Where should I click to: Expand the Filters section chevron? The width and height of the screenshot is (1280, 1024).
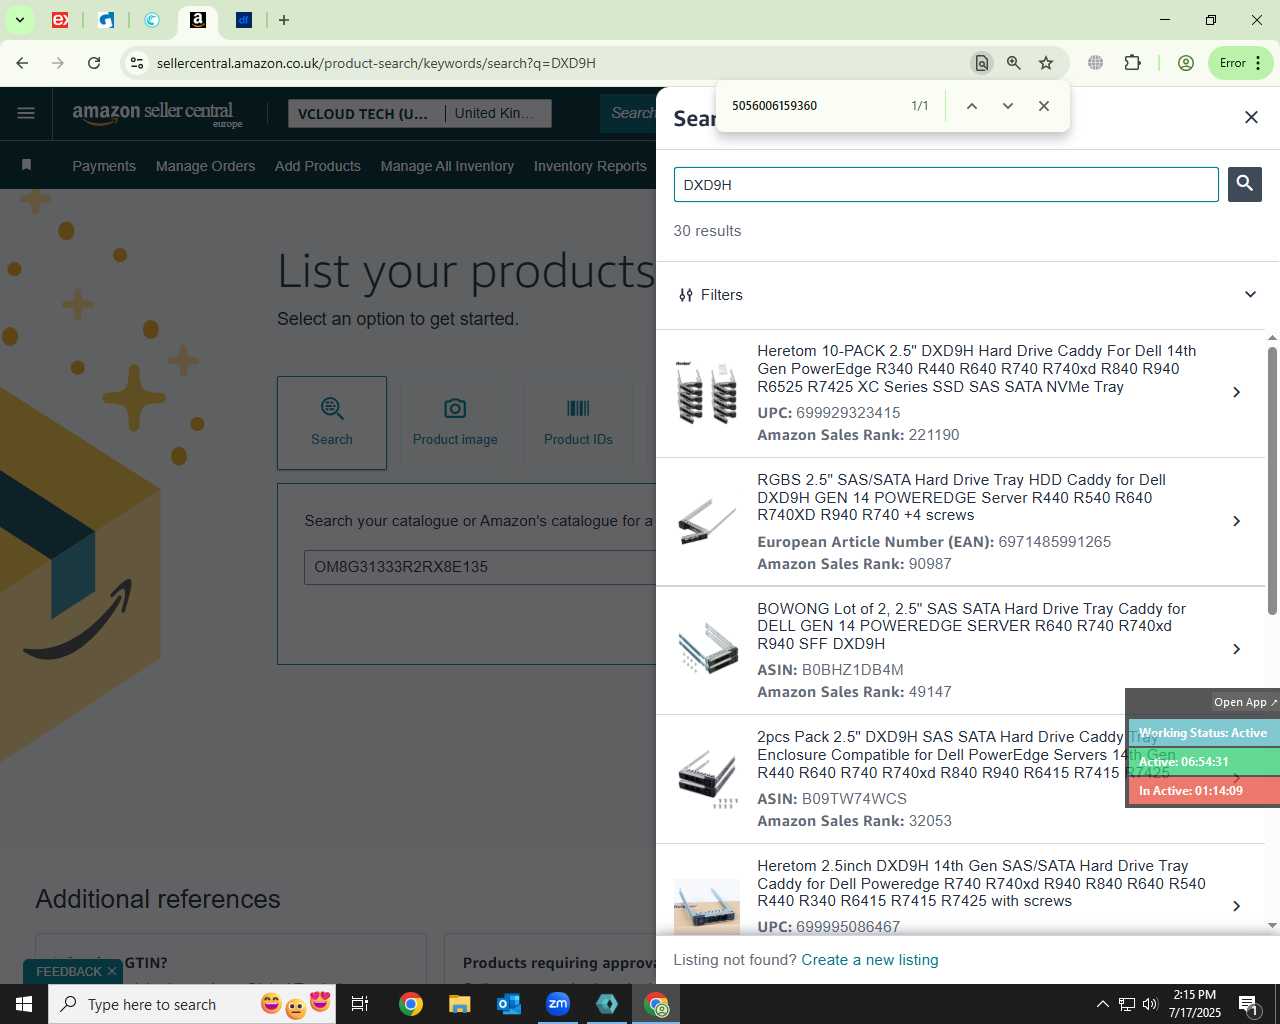pyautogui.click(x=1250, y=294)
